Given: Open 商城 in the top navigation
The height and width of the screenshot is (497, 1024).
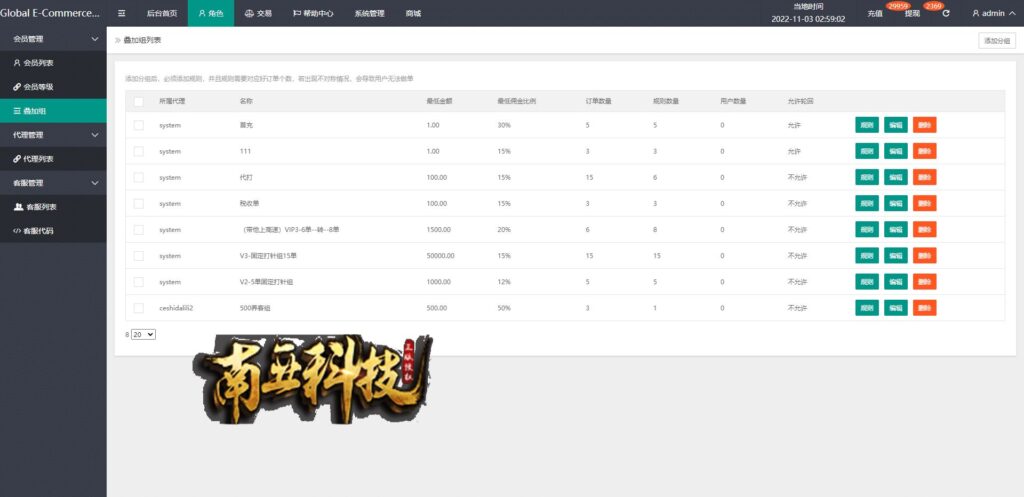Looking at the screenshot, I should (413, 13).
